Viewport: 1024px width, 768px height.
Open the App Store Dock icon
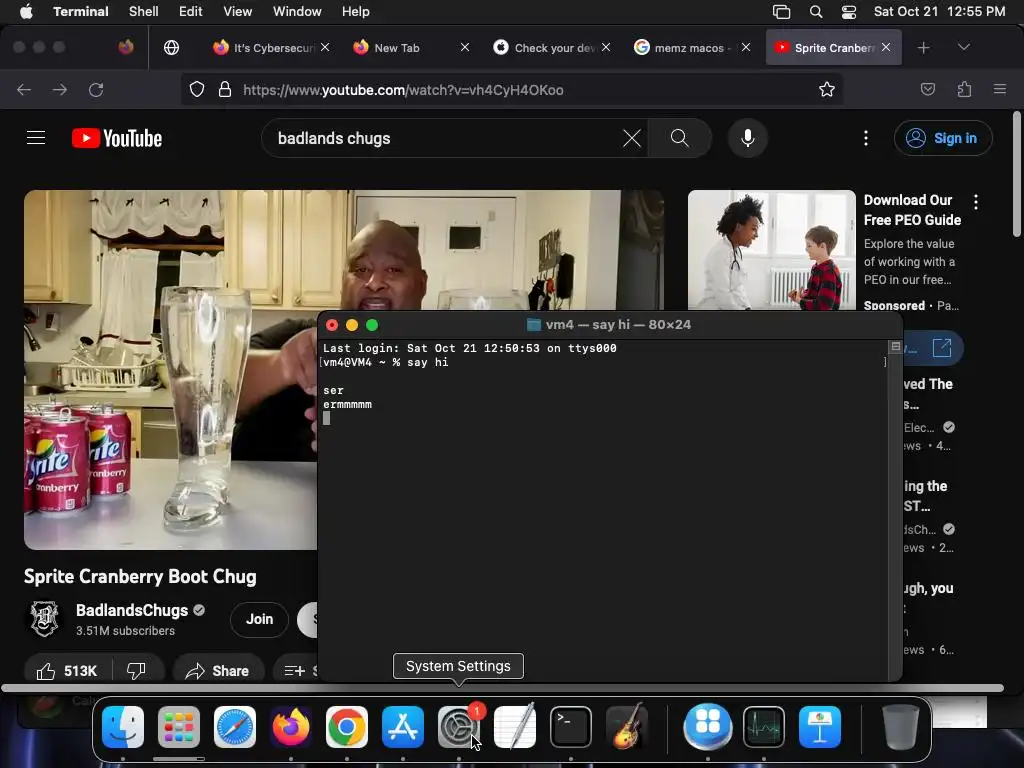click(x=403, y=727)
